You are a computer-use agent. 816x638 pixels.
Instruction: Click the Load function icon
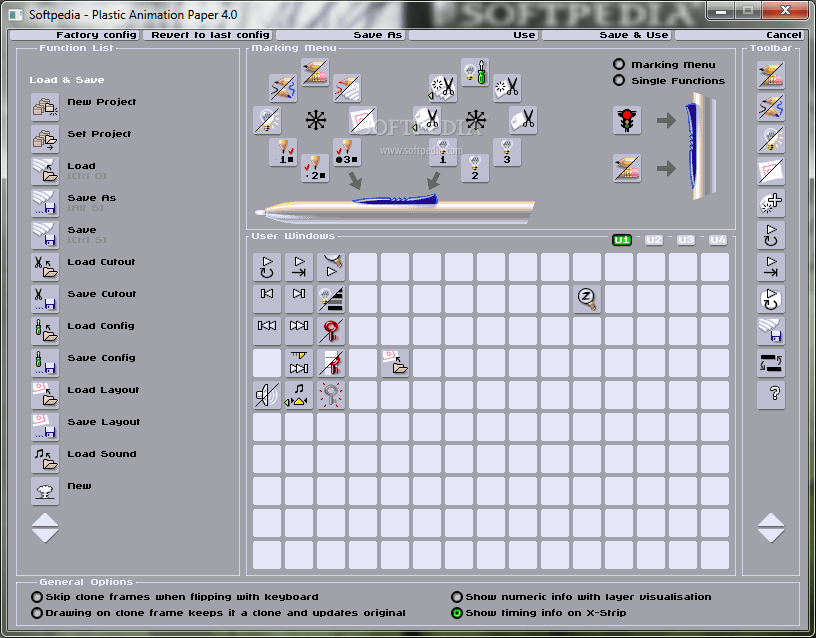[x=45, y=171]
